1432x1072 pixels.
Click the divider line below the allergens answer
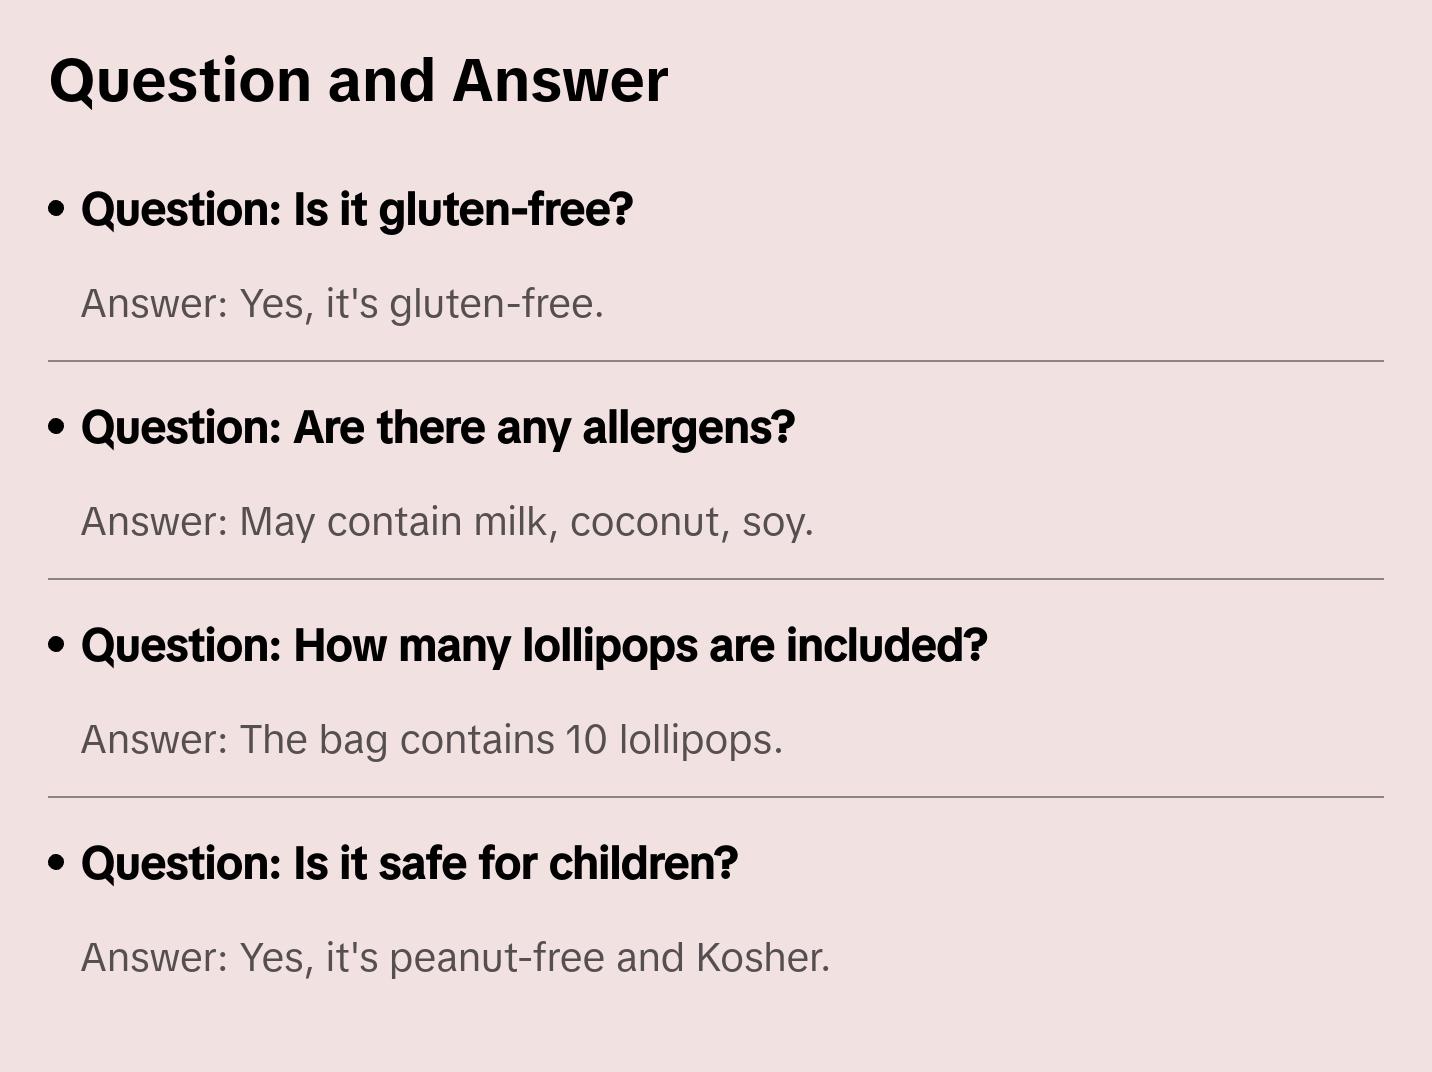716,579
